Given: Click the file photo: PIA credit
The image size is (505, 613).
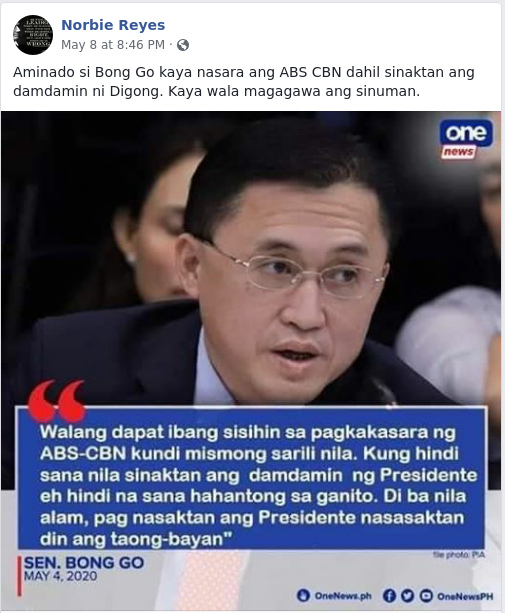Looking at the screenshot, I should (459, 555).
